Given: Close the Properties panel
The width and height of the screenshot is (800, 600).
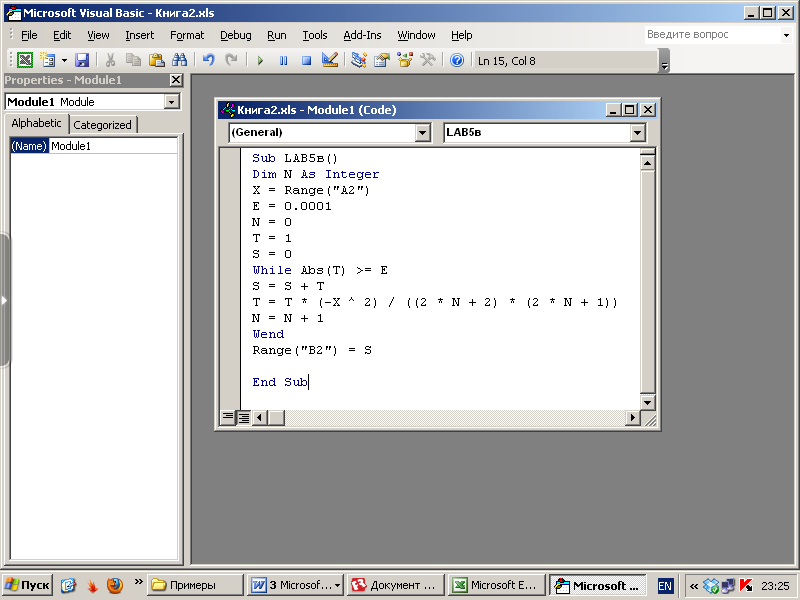Looking at the screenshot, I should point(176,80).
